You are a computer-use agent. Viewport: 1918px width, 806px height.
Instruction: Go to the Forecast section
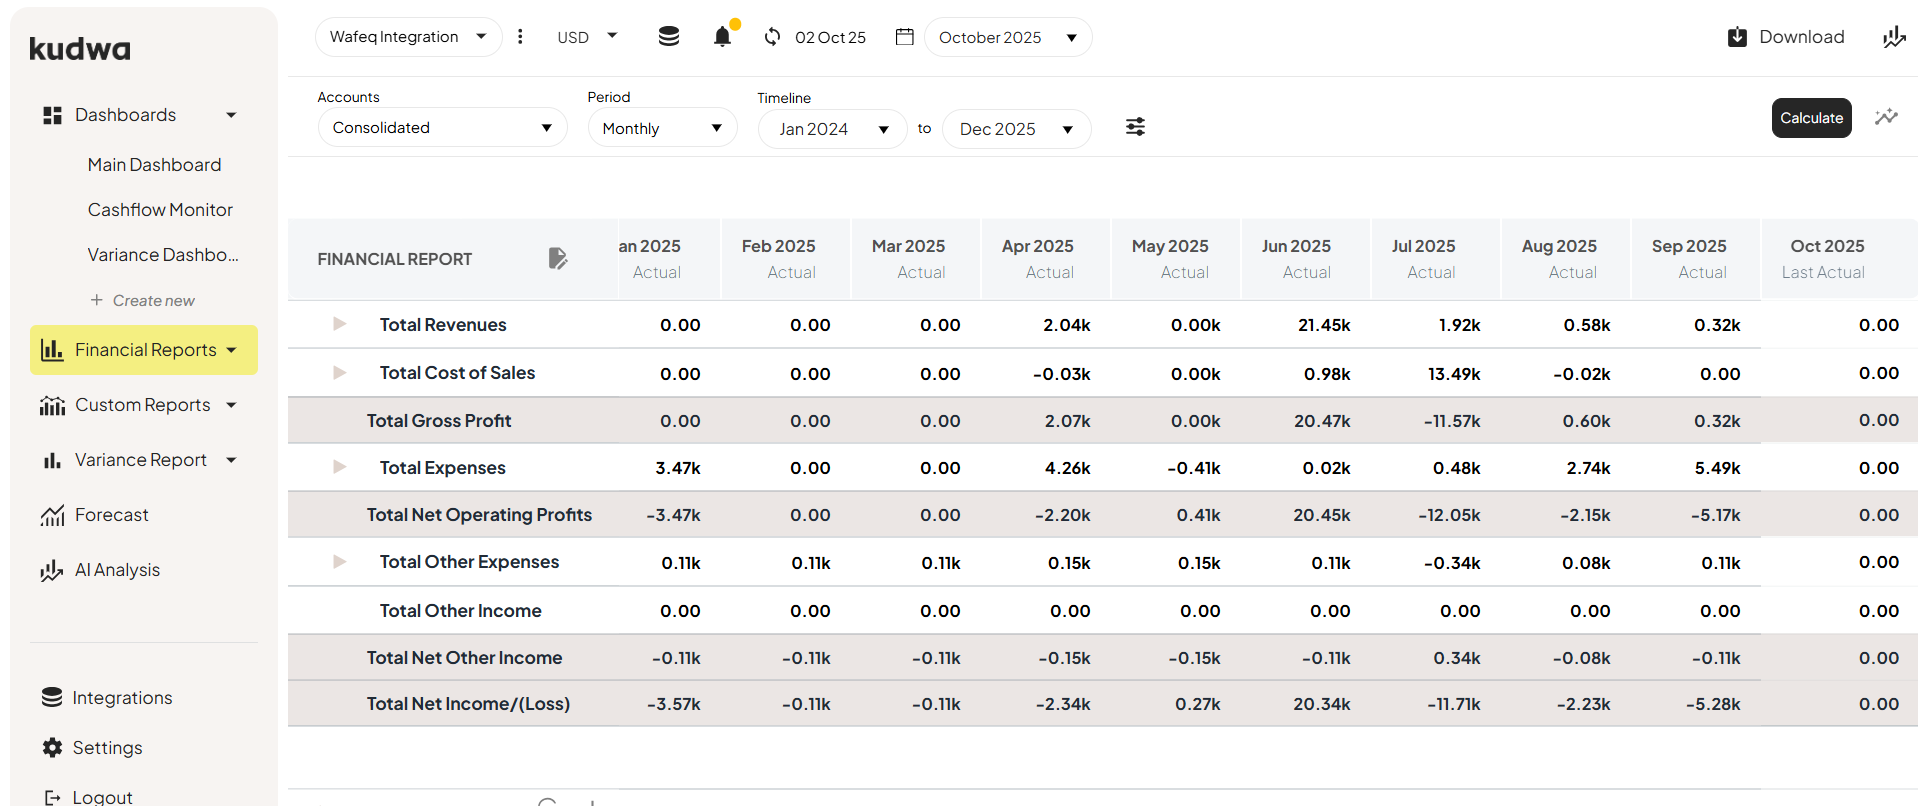point(111,515)
